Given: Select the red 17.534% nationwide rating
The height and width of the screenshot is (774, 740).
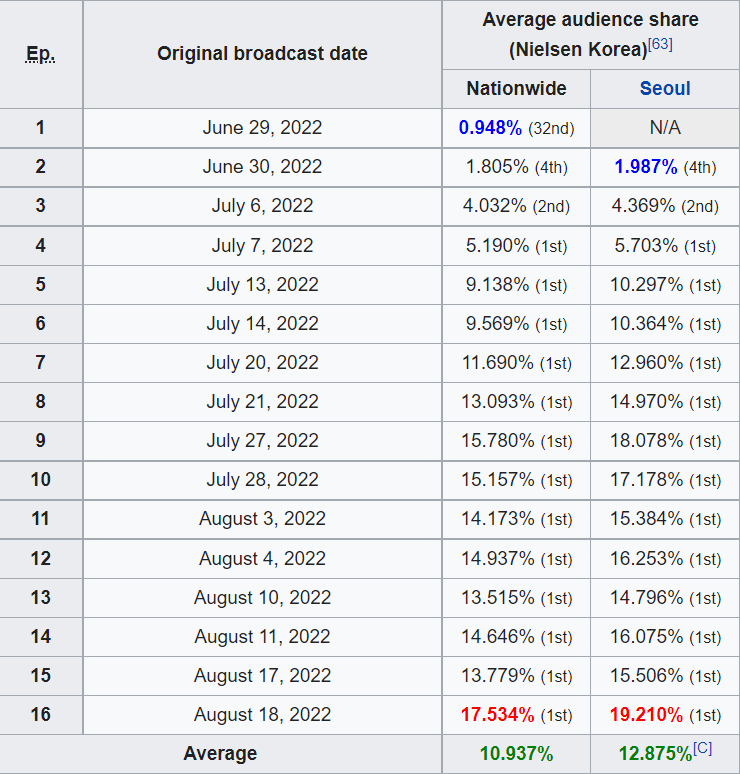Looking at the screenshot, I should pyautogui.click(x=497, y=715).
